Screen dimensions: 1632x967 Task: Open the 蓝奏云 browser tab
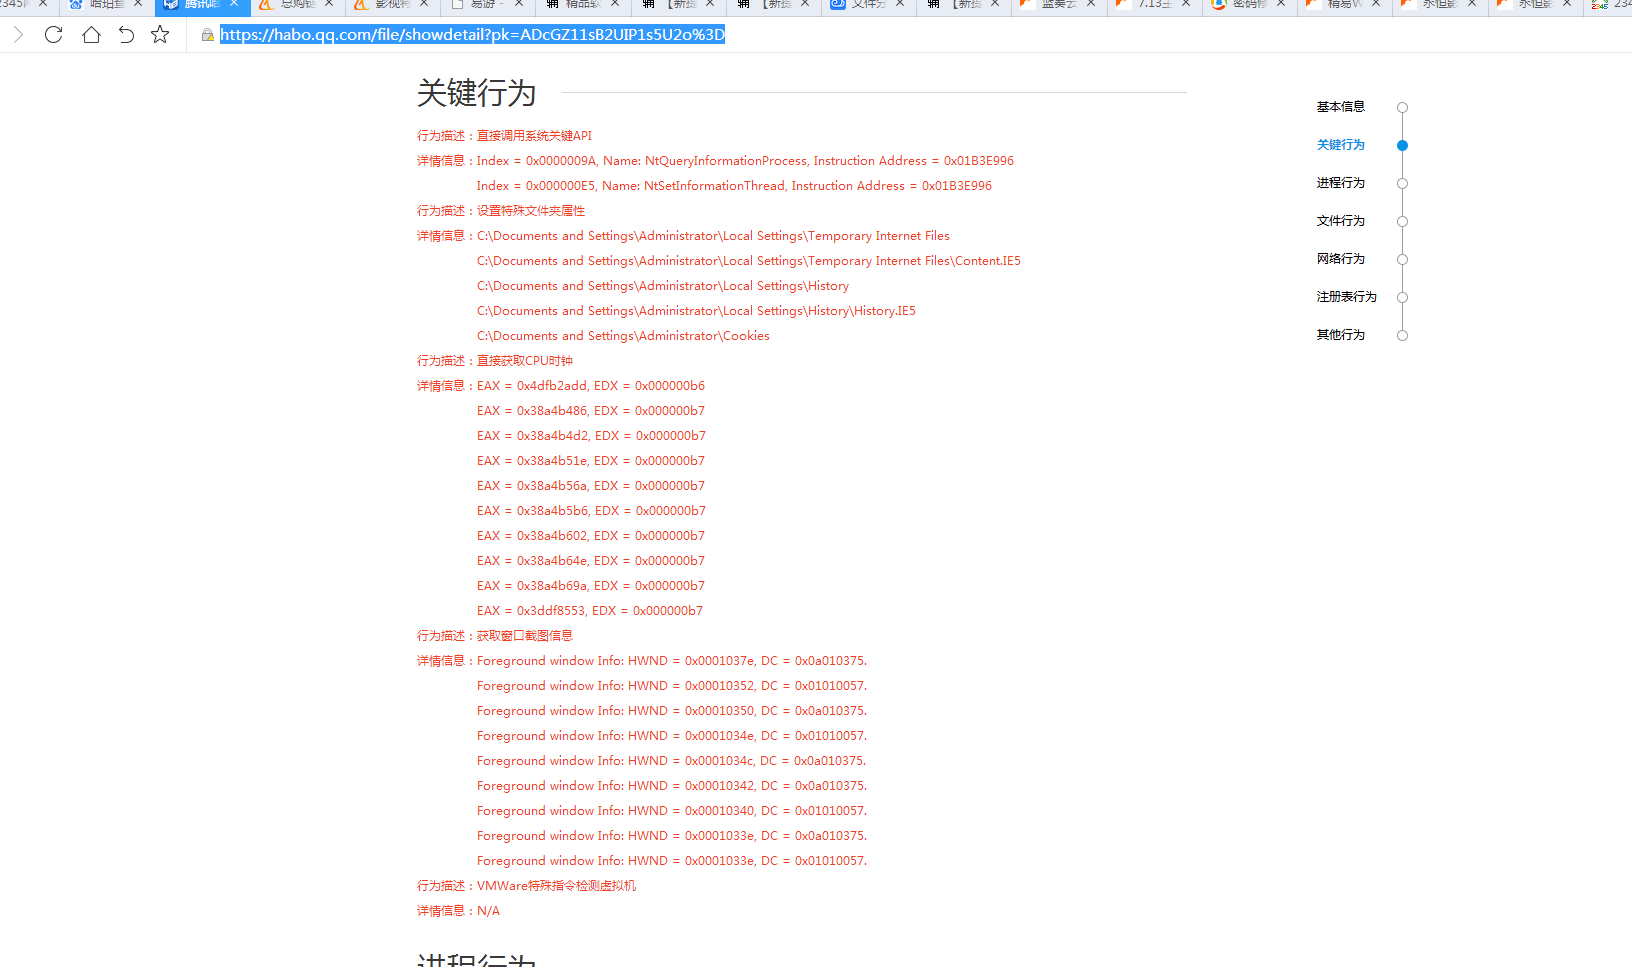tap(1057, 5)
